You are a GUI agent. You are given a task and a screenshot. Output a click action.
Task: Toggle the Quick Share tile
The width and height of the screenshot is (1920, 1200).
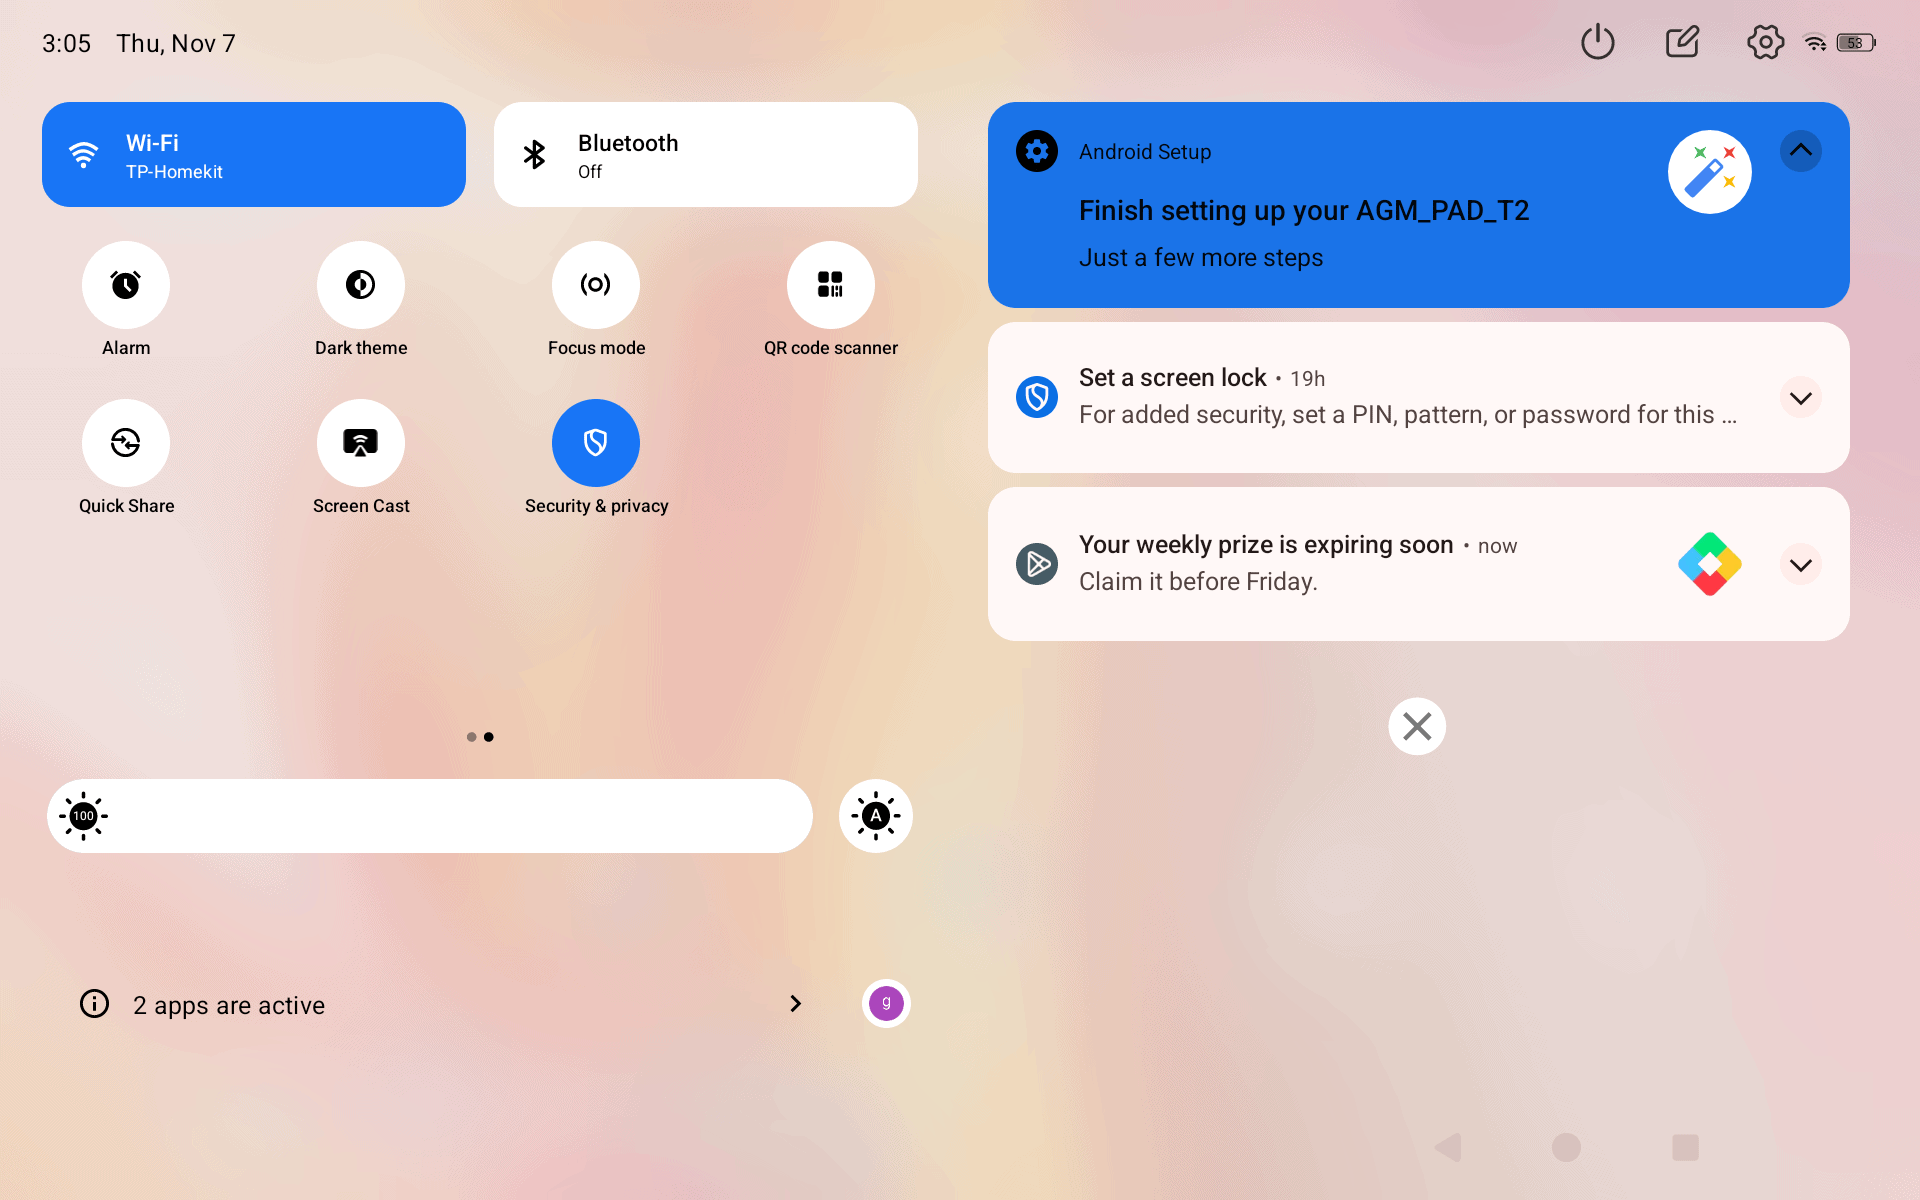pos(126,443)
